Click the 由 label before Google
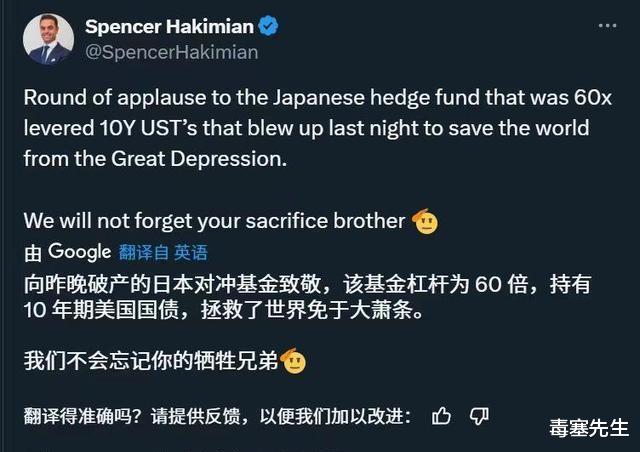Image resolution: width=640 pixels, height=452 pixels. click(x=33, y=252)
